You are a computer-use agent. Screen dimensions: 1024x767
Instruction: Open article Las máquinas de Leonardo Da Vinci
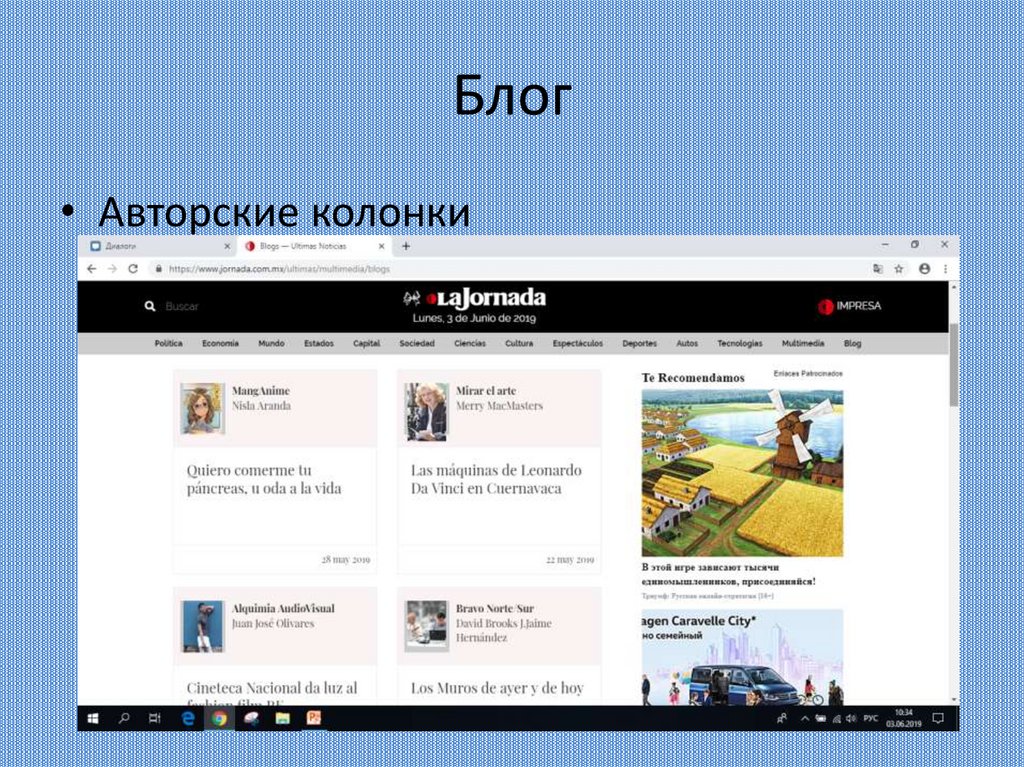coord(496,479)
